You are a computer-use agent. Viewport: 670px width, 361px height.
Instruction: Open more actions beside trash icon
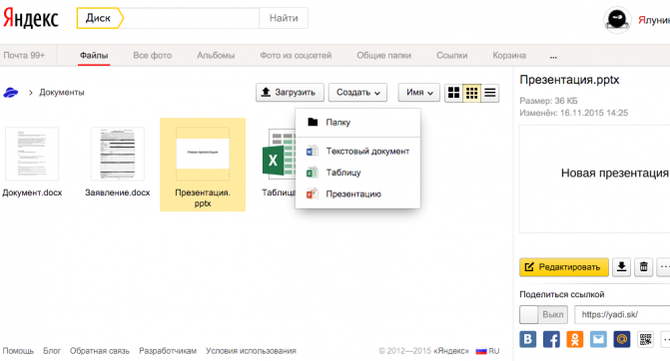664,267
